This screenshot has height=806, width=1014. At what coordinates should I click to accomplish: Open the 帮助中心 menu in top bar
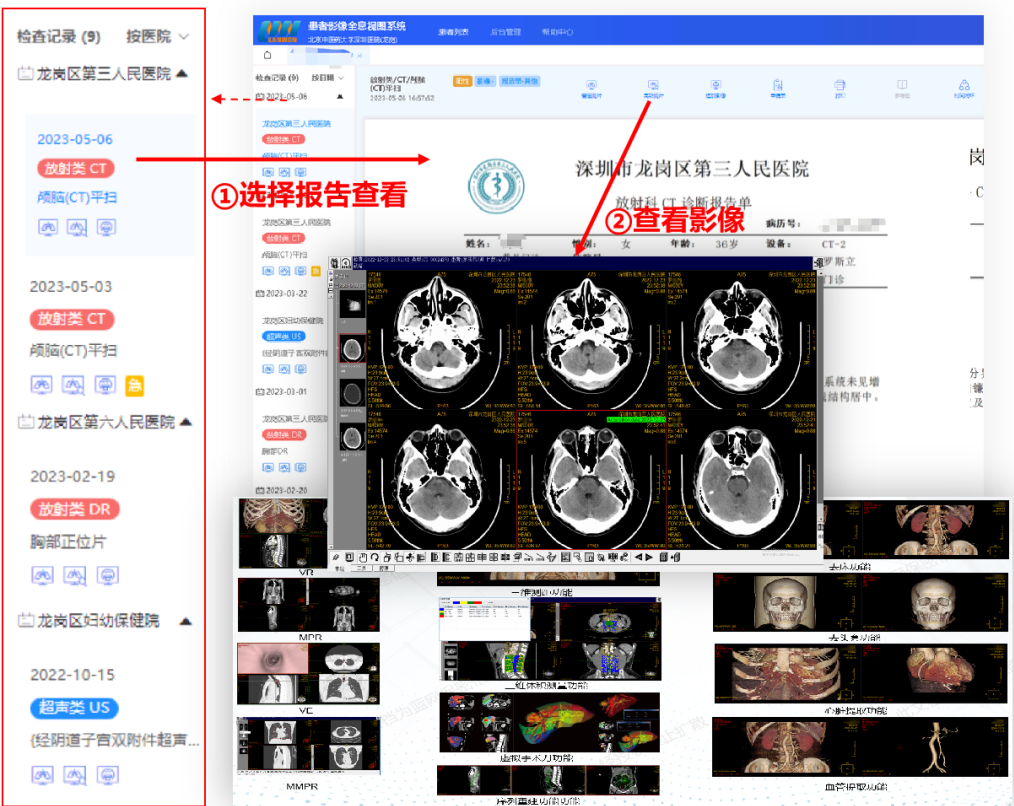557,32
